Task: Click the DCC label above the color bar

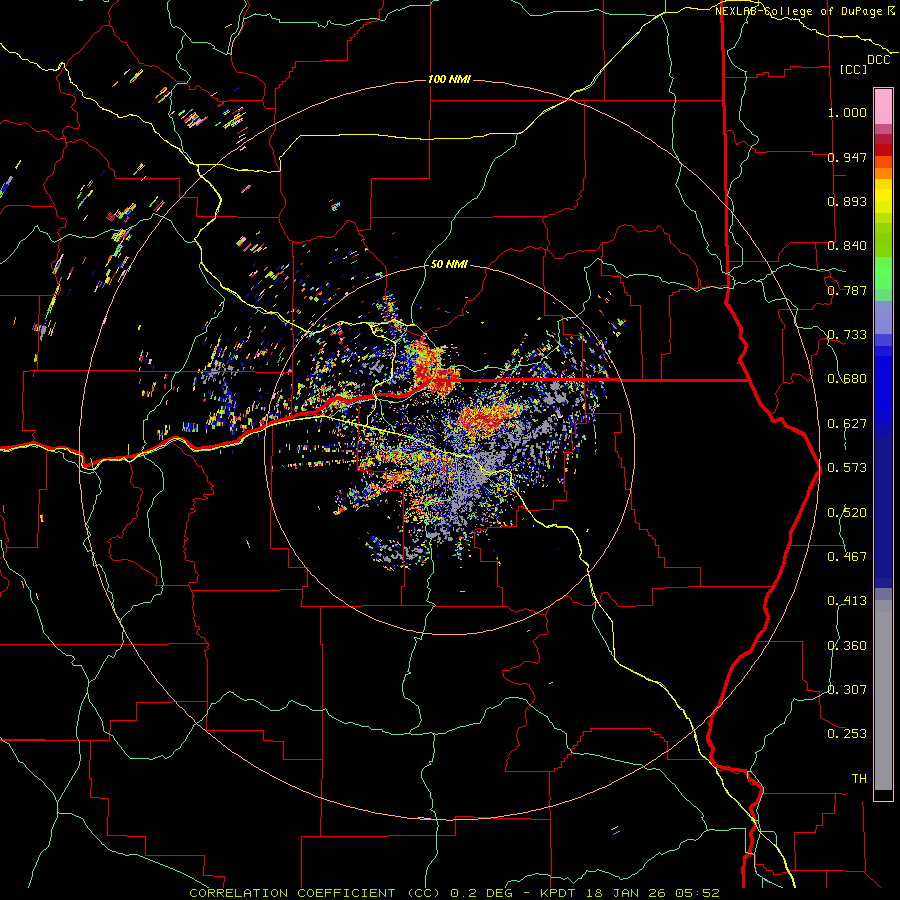Action: point(879,60)
